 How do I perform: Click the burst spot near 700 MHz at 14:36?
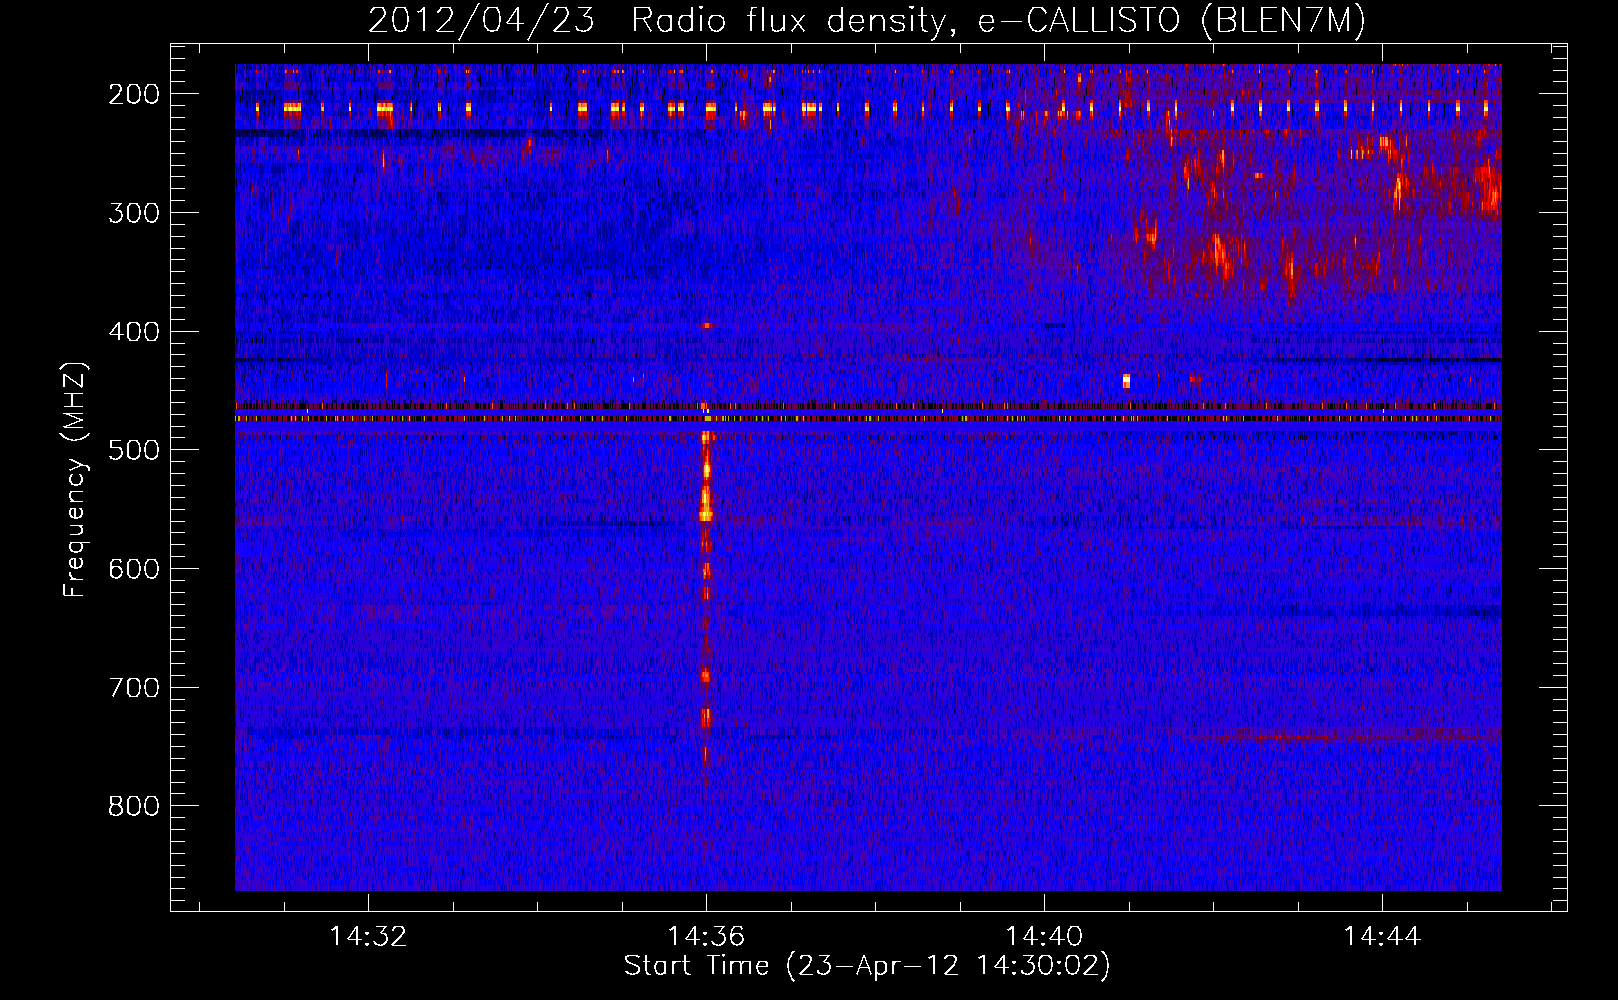click(706, 676)
